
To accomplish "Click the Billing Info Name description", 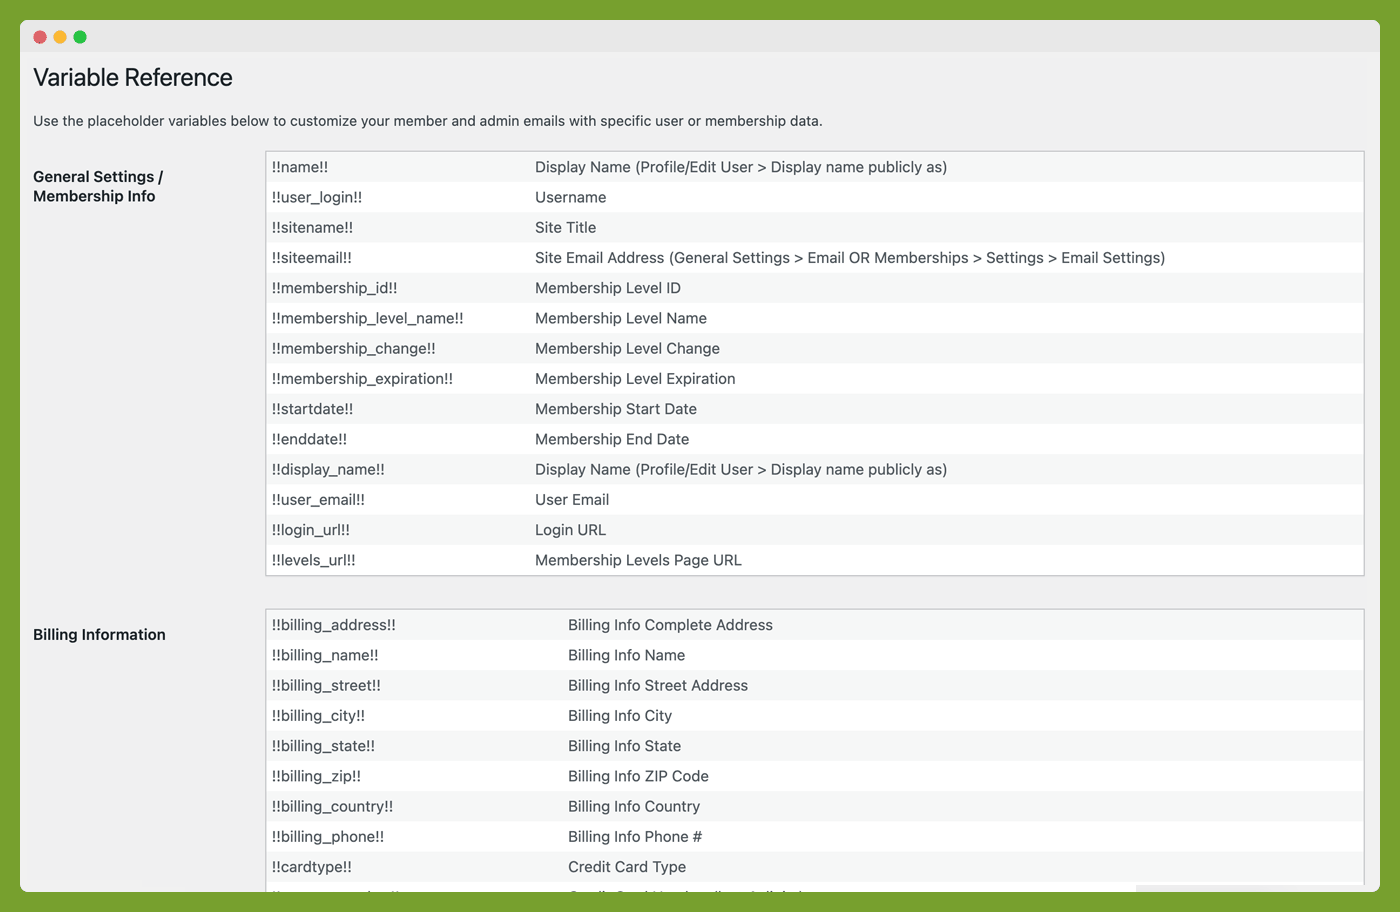I will 626,655.
